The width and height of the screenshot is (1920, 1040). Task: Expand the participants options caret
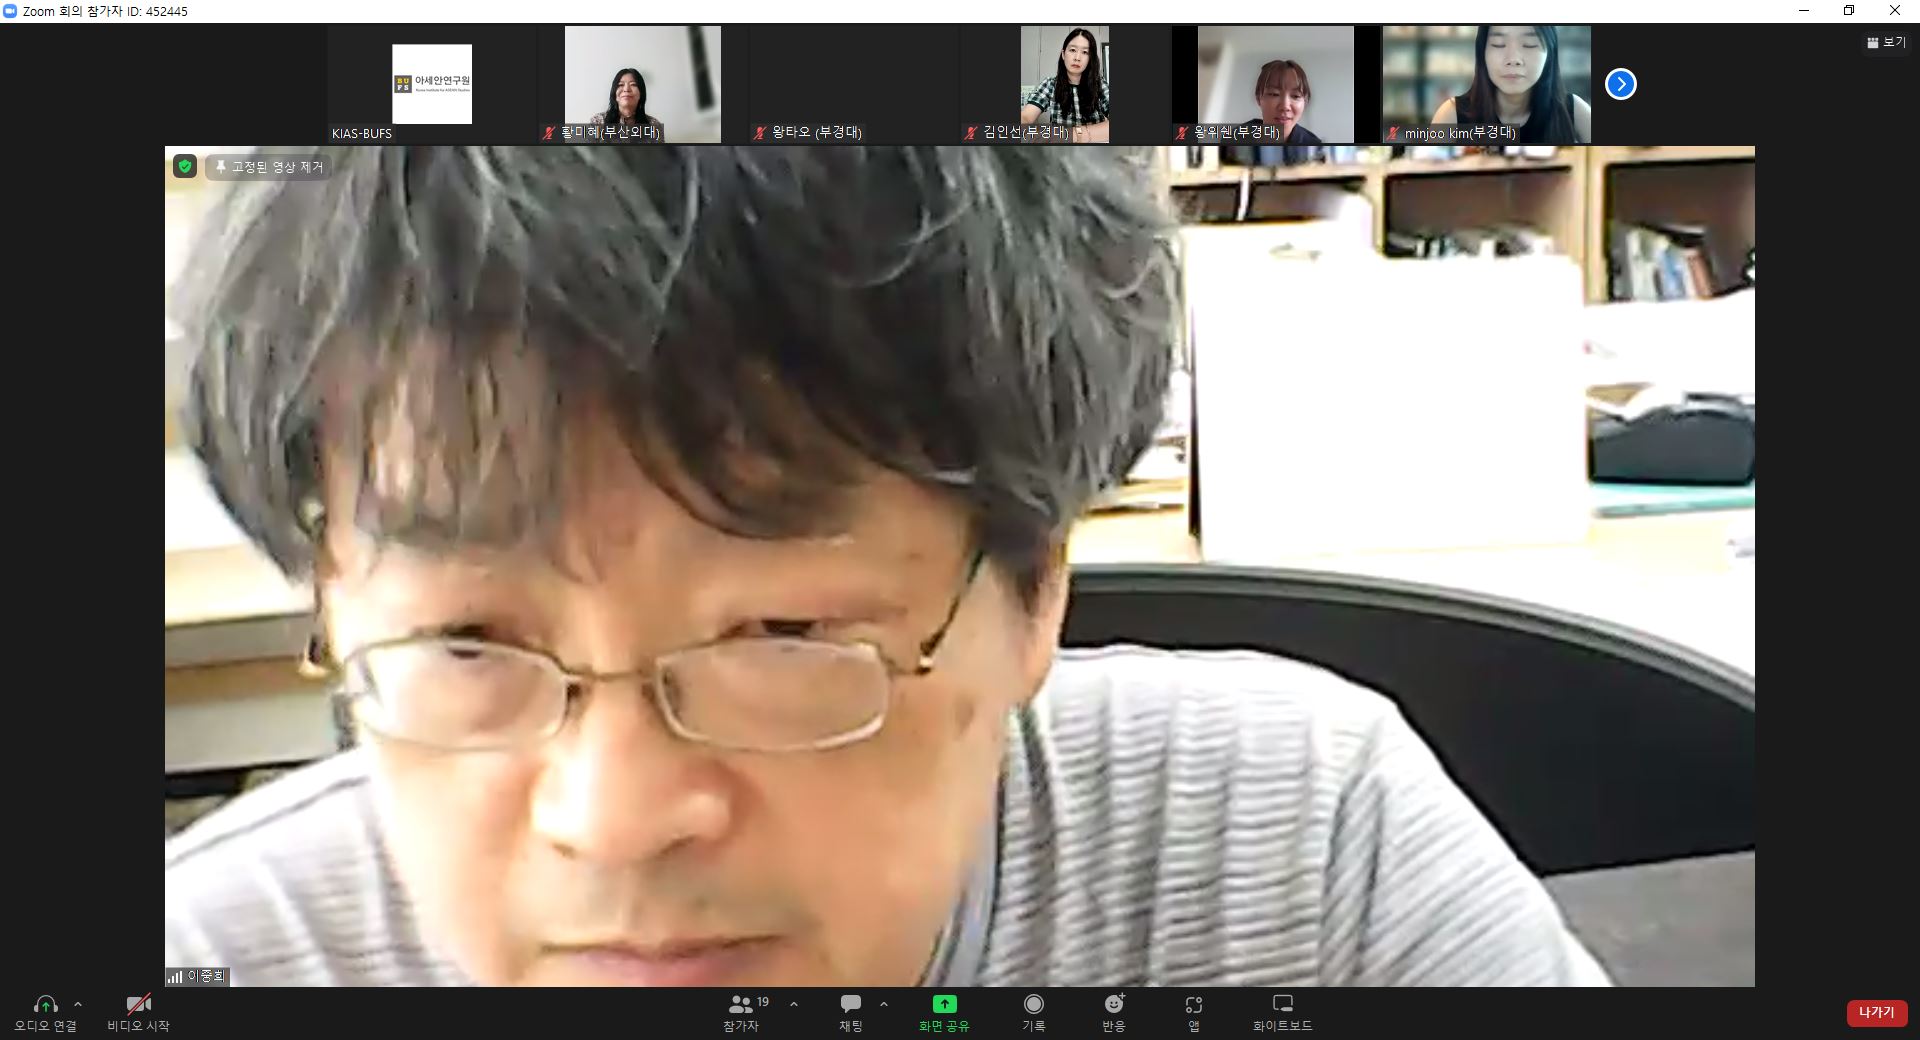[x=794, y=1004]
